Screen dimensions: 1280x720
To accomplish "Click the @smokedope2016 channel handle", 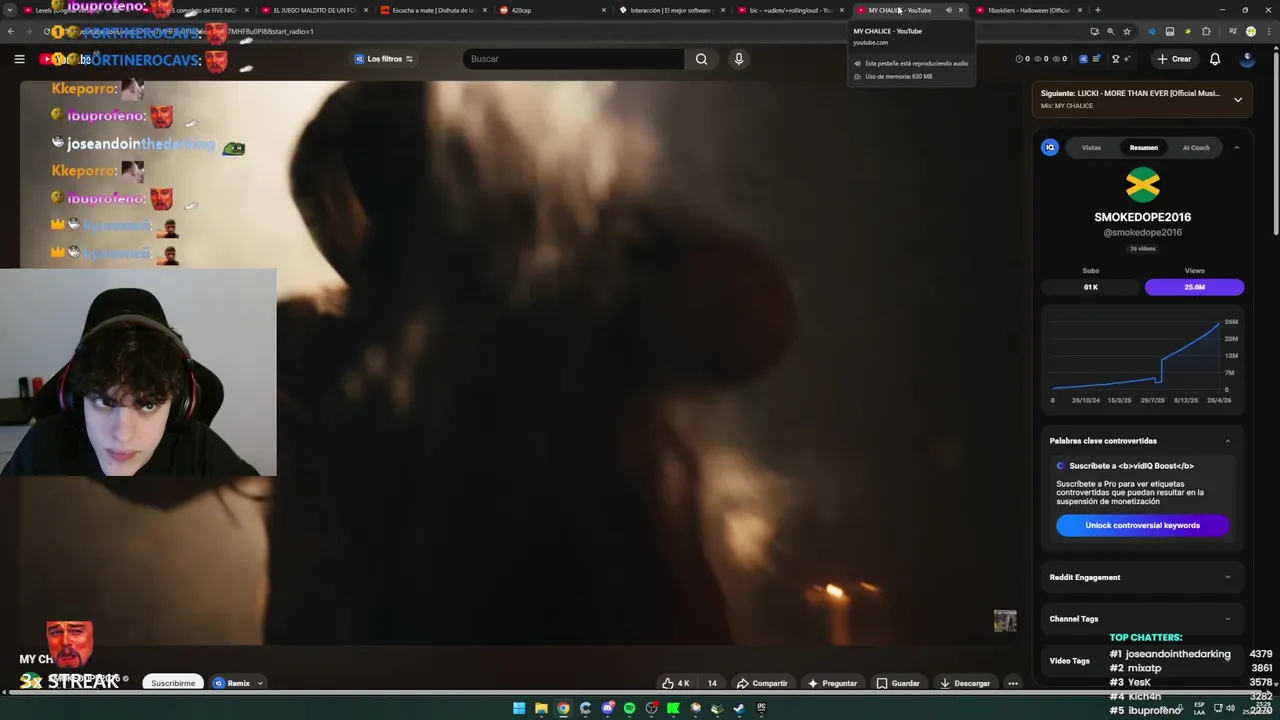I will click(1142, 232).
